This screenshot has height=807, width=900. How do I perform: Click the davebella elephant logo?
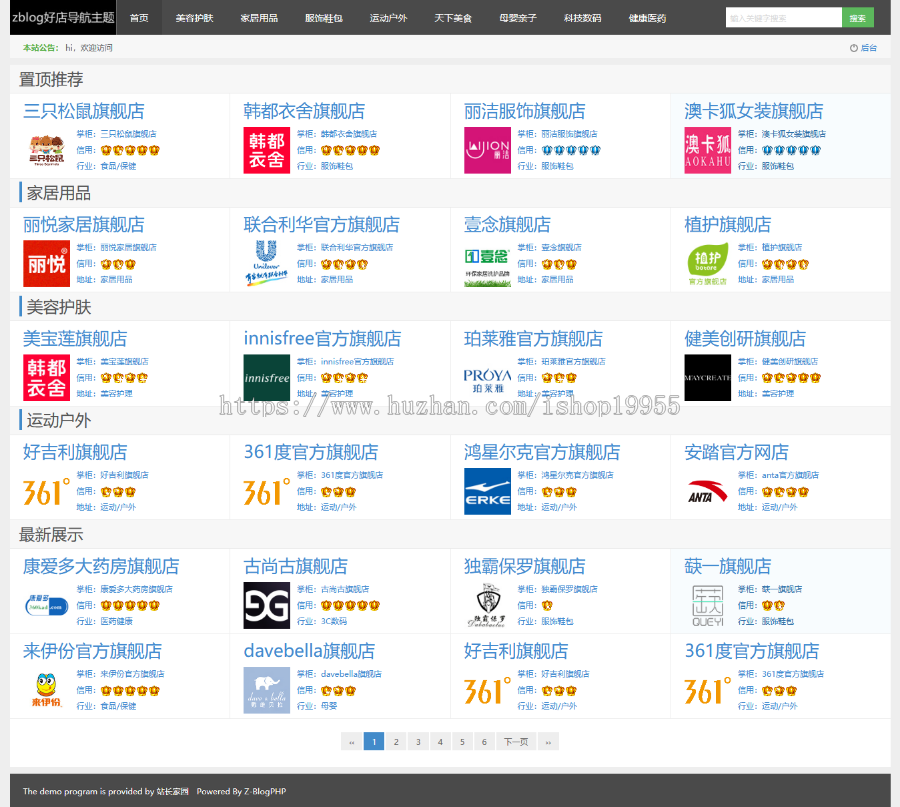click(x=266, y=690)
